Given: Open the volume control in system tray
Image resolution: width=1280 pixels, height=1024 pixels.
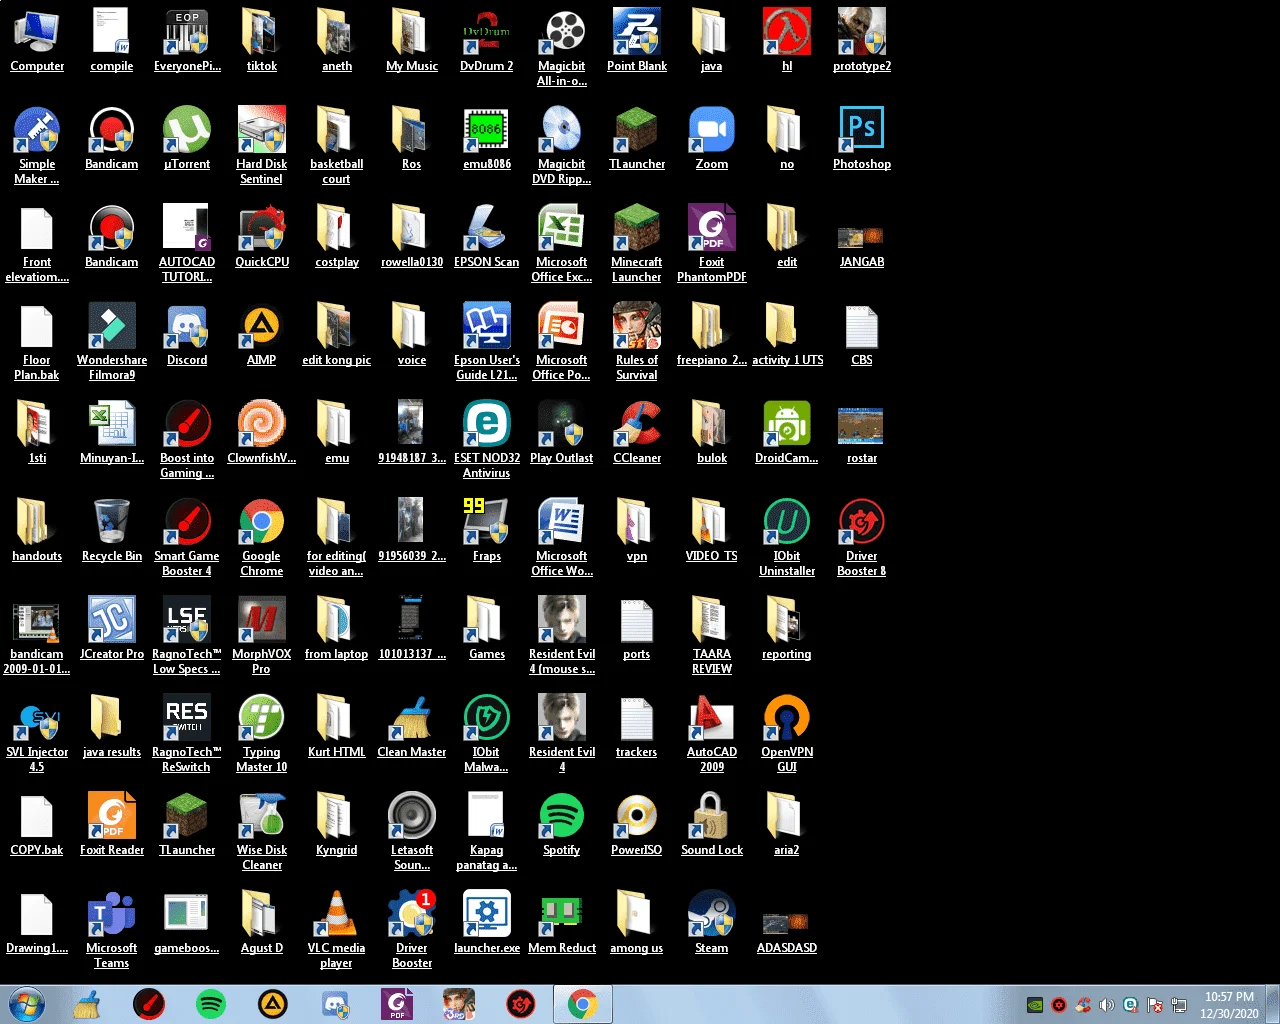Looking at the screenshot, I should coord(1106,1005).
